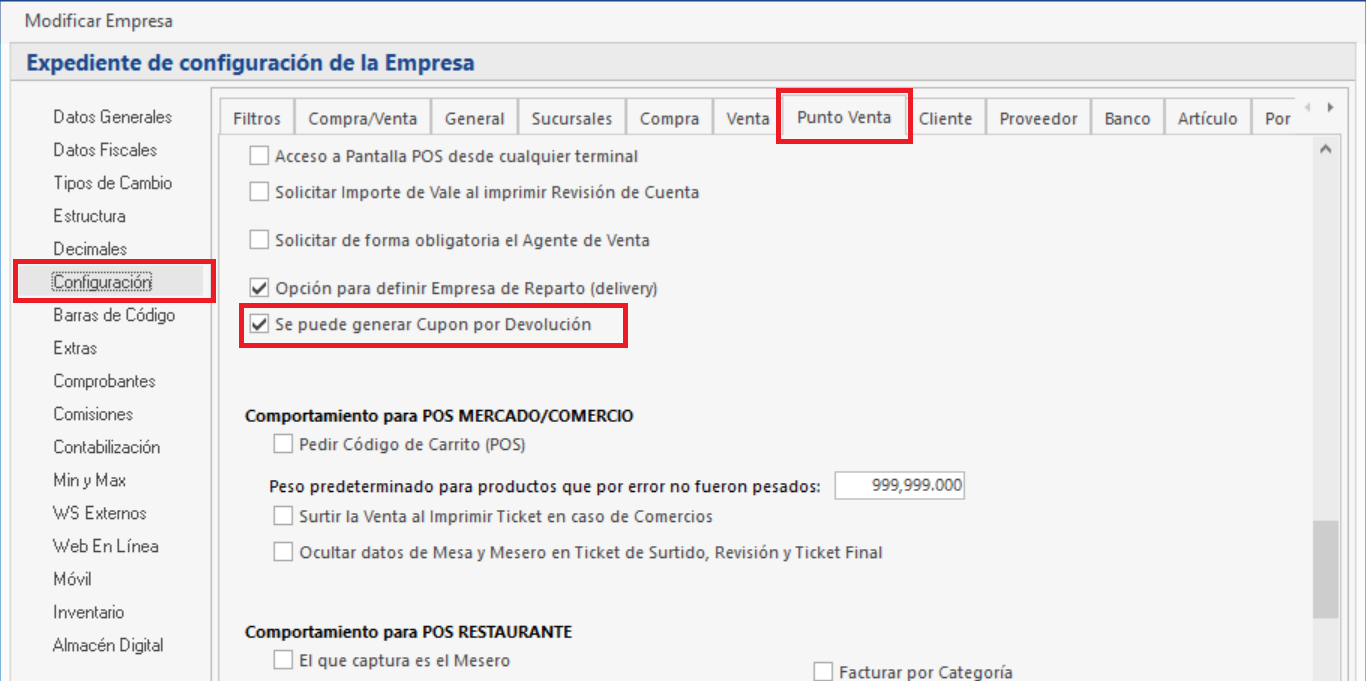Open Barras de Código section
Image resolution: width=1366 pixels, height=681 pixels.
point(114,315)
